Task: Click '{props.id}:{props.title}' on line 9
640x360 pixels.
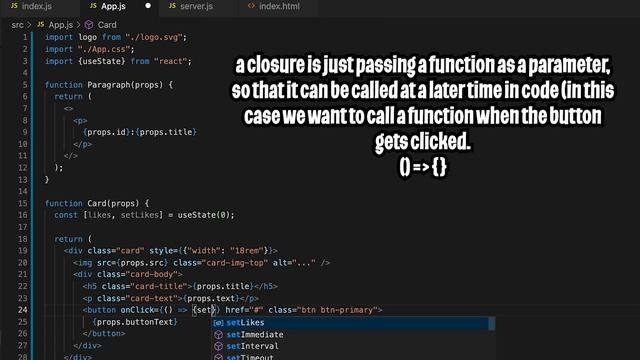Action: (x=140, y=132)
